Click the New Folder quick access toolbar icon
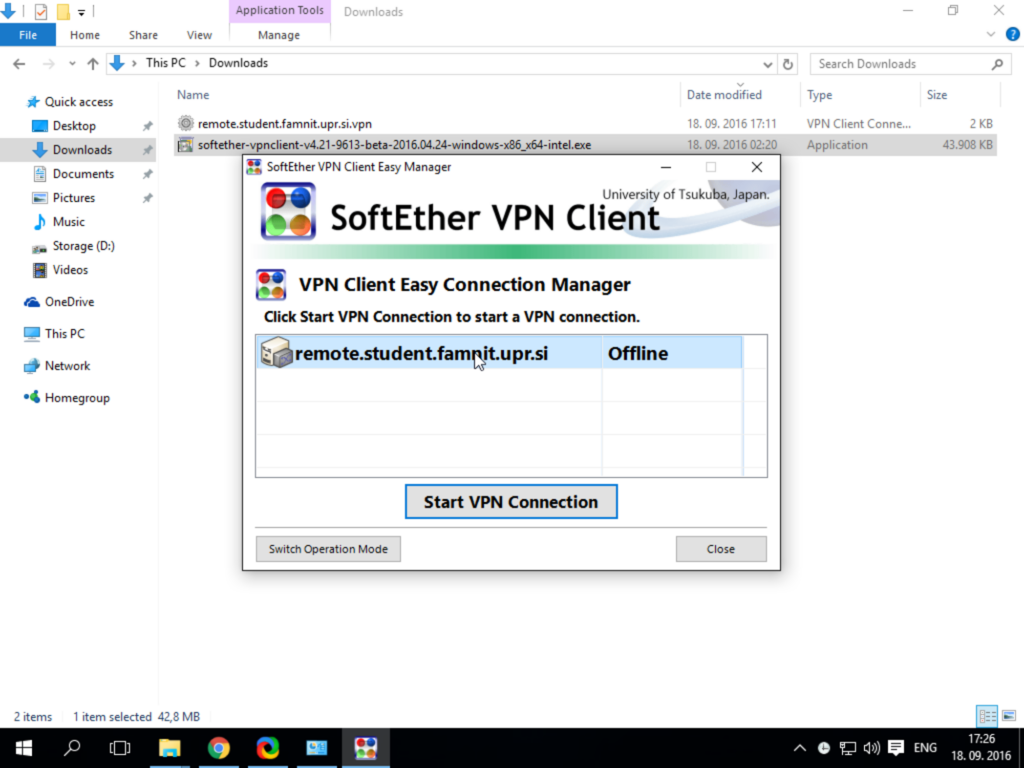 coord(63,11)
